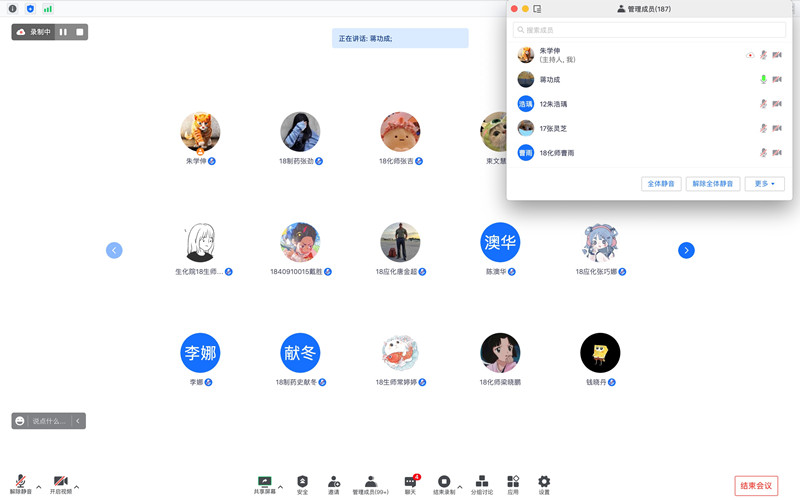Open 设置 (Settings) gear in toolbar
This screenshot has width=800, height=500.
click(x=544, y=484)
